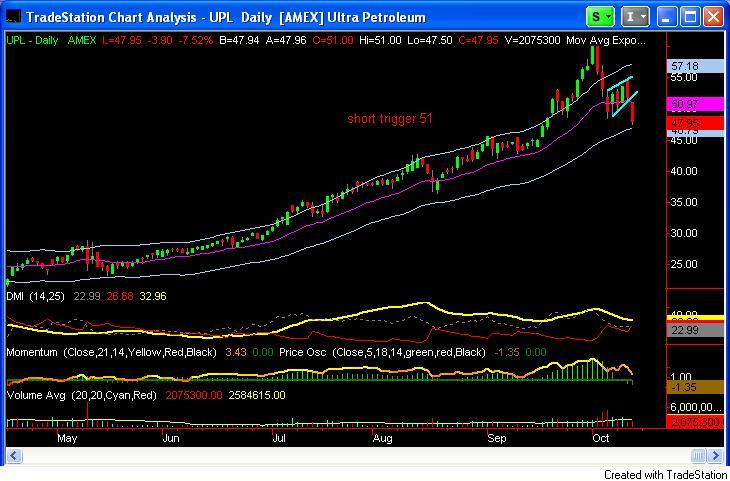Open the green S symbol-link dropdown
This screenshot has width=730, height=481.
[602, 17]
